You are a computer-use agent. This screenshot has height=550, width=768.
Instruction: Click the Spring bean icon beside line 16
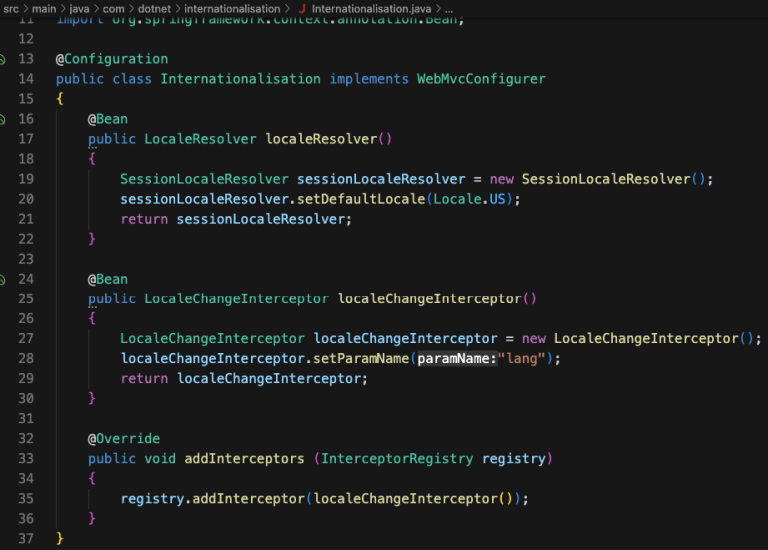click(3, 119)
